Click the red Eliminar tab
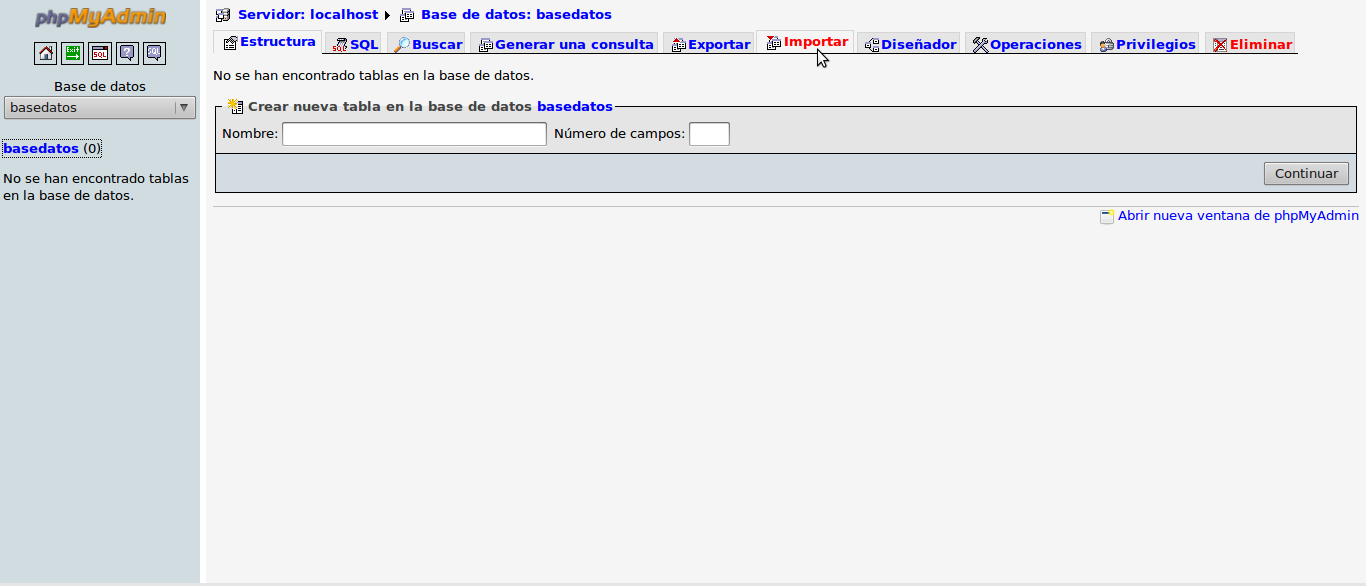This screenshot has width=1366, height=586. pyautogui.click(x=1251, y=44)
